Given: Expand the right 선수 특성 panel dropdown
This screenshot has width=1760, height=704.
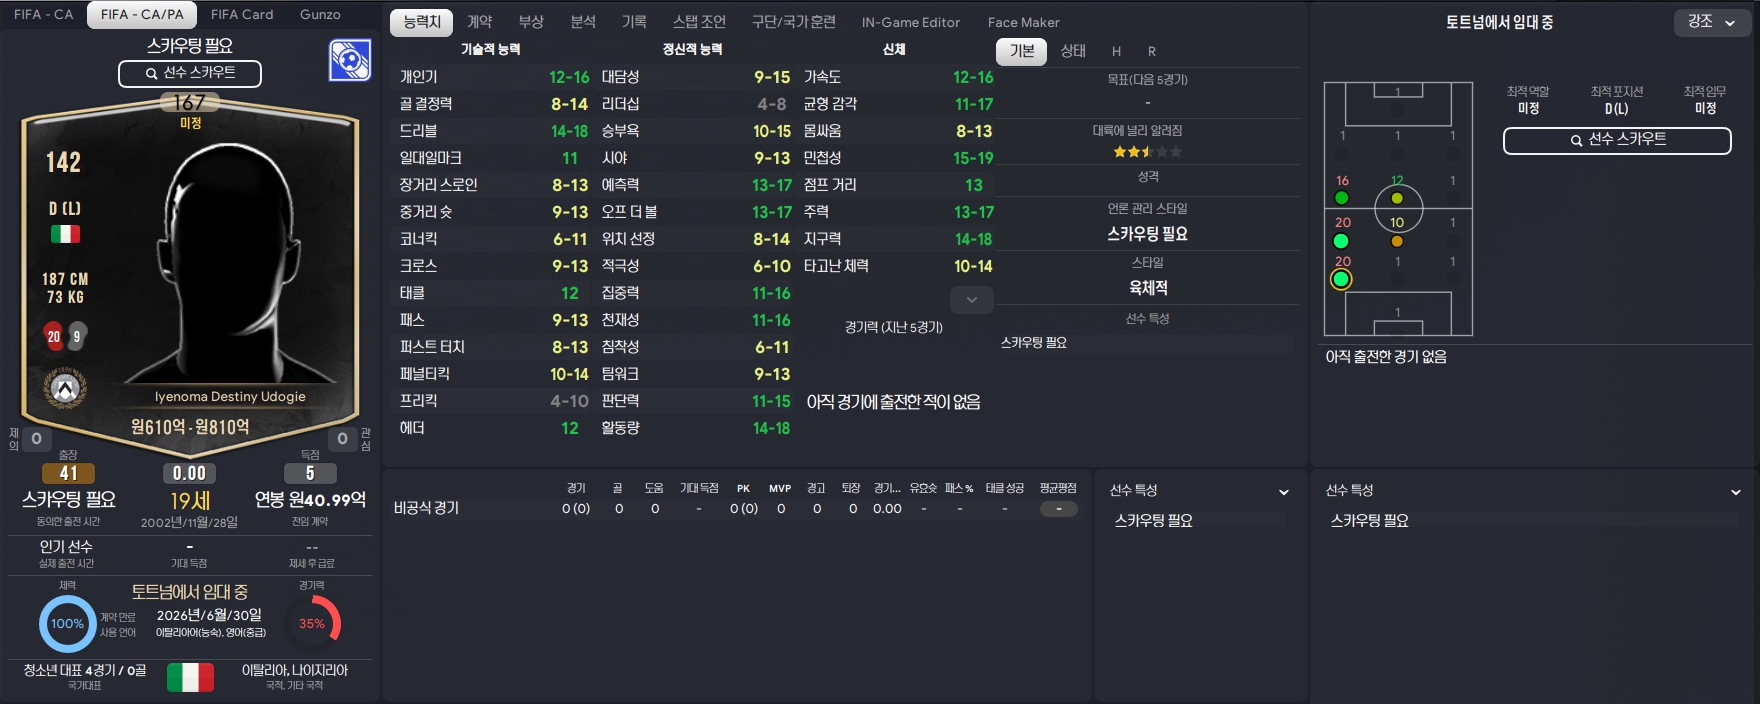Looking at the screenshot, I should click(x=1736, y=492).
